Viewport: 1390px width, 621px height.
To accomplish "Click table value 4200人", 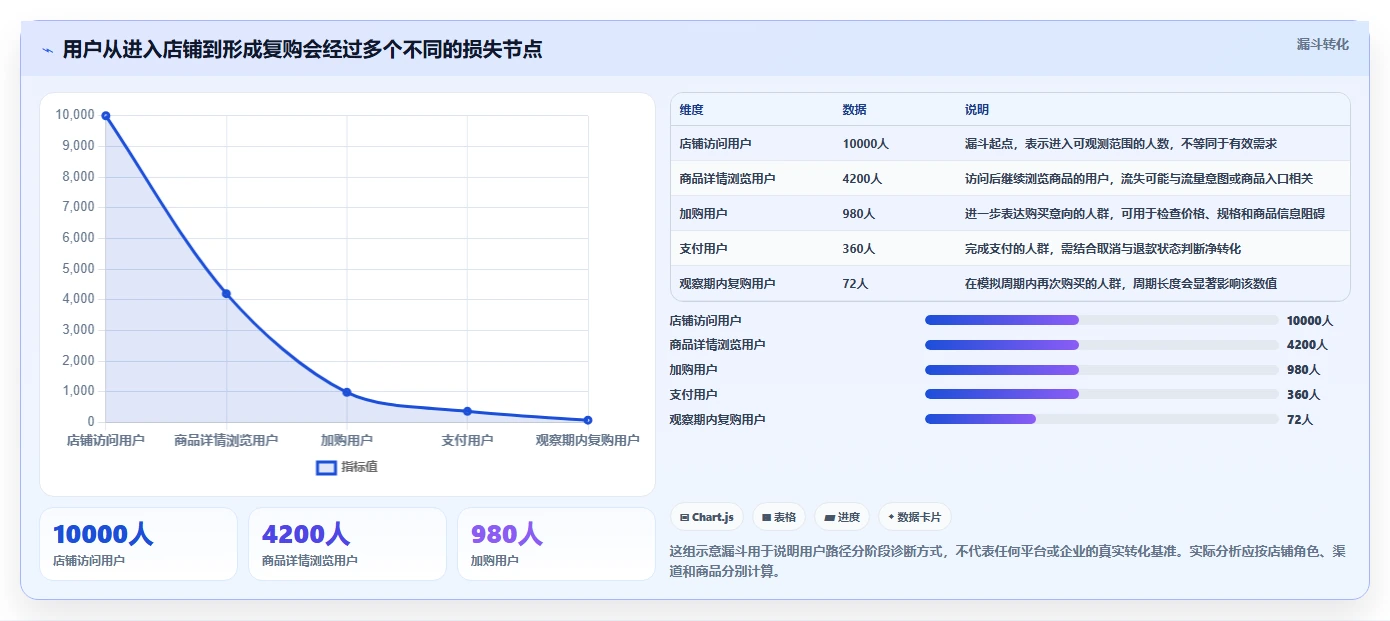I will [862, 179].
